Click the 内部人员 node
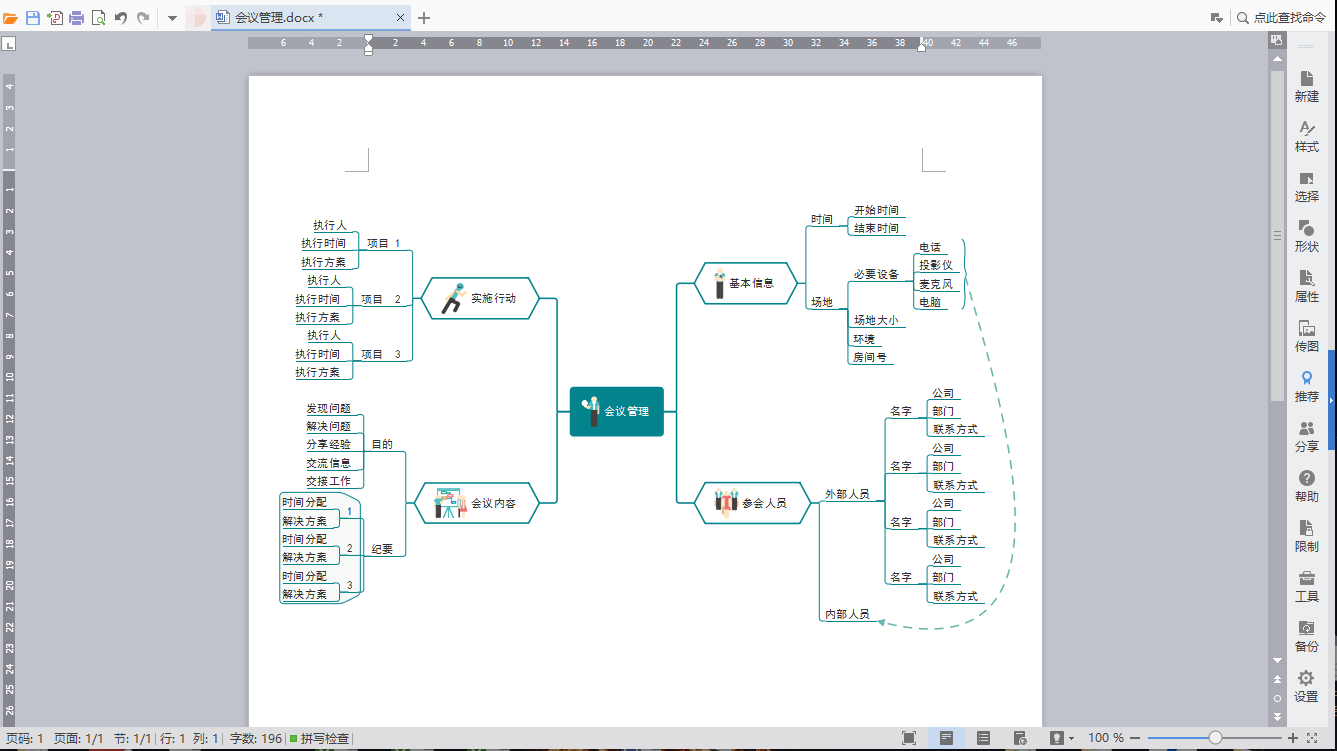 pyautogui.click(x=847, y=614)
